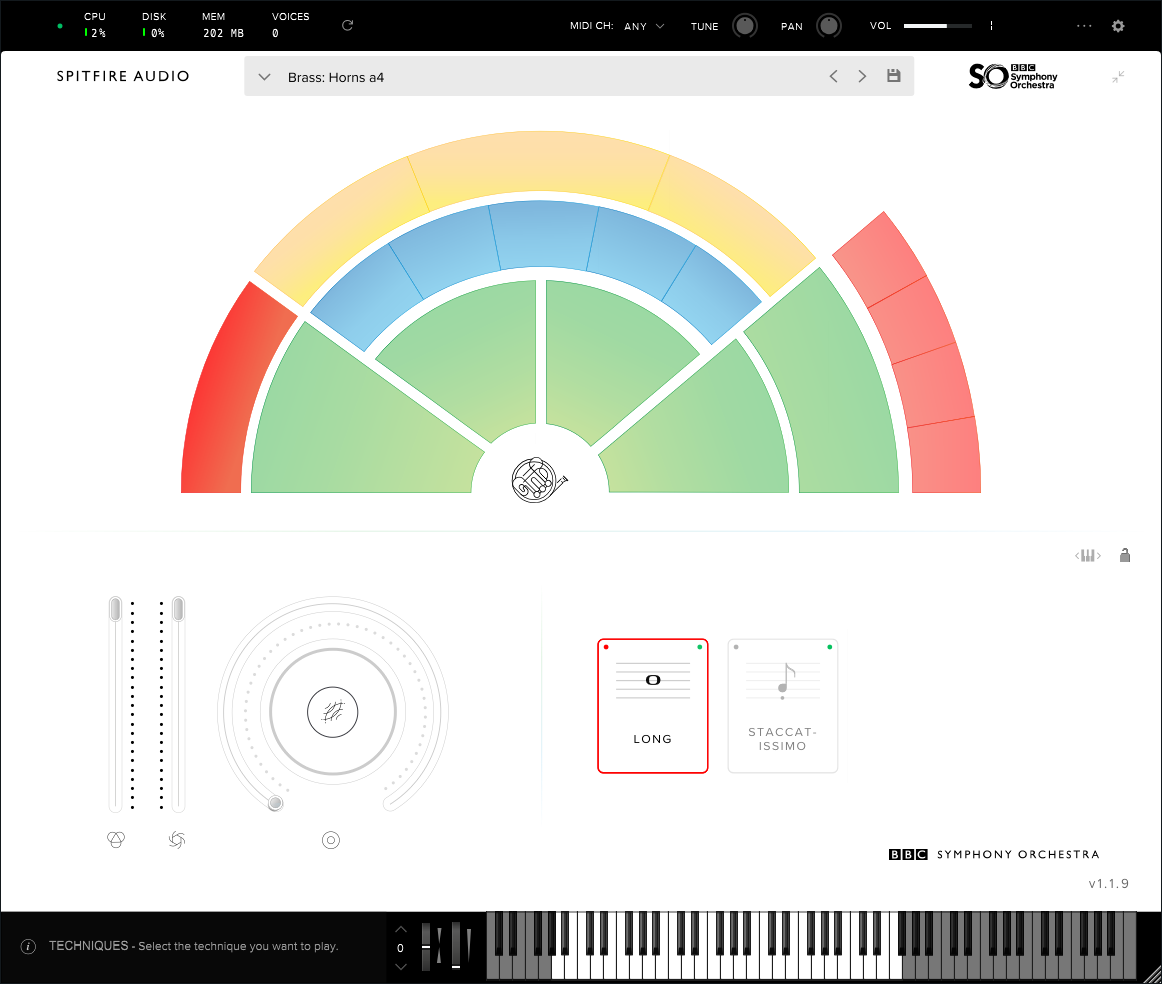Open the MIDI channel ANY dropdown
1162x984 pixels.
pyautogui.click(x=644, y=27)
